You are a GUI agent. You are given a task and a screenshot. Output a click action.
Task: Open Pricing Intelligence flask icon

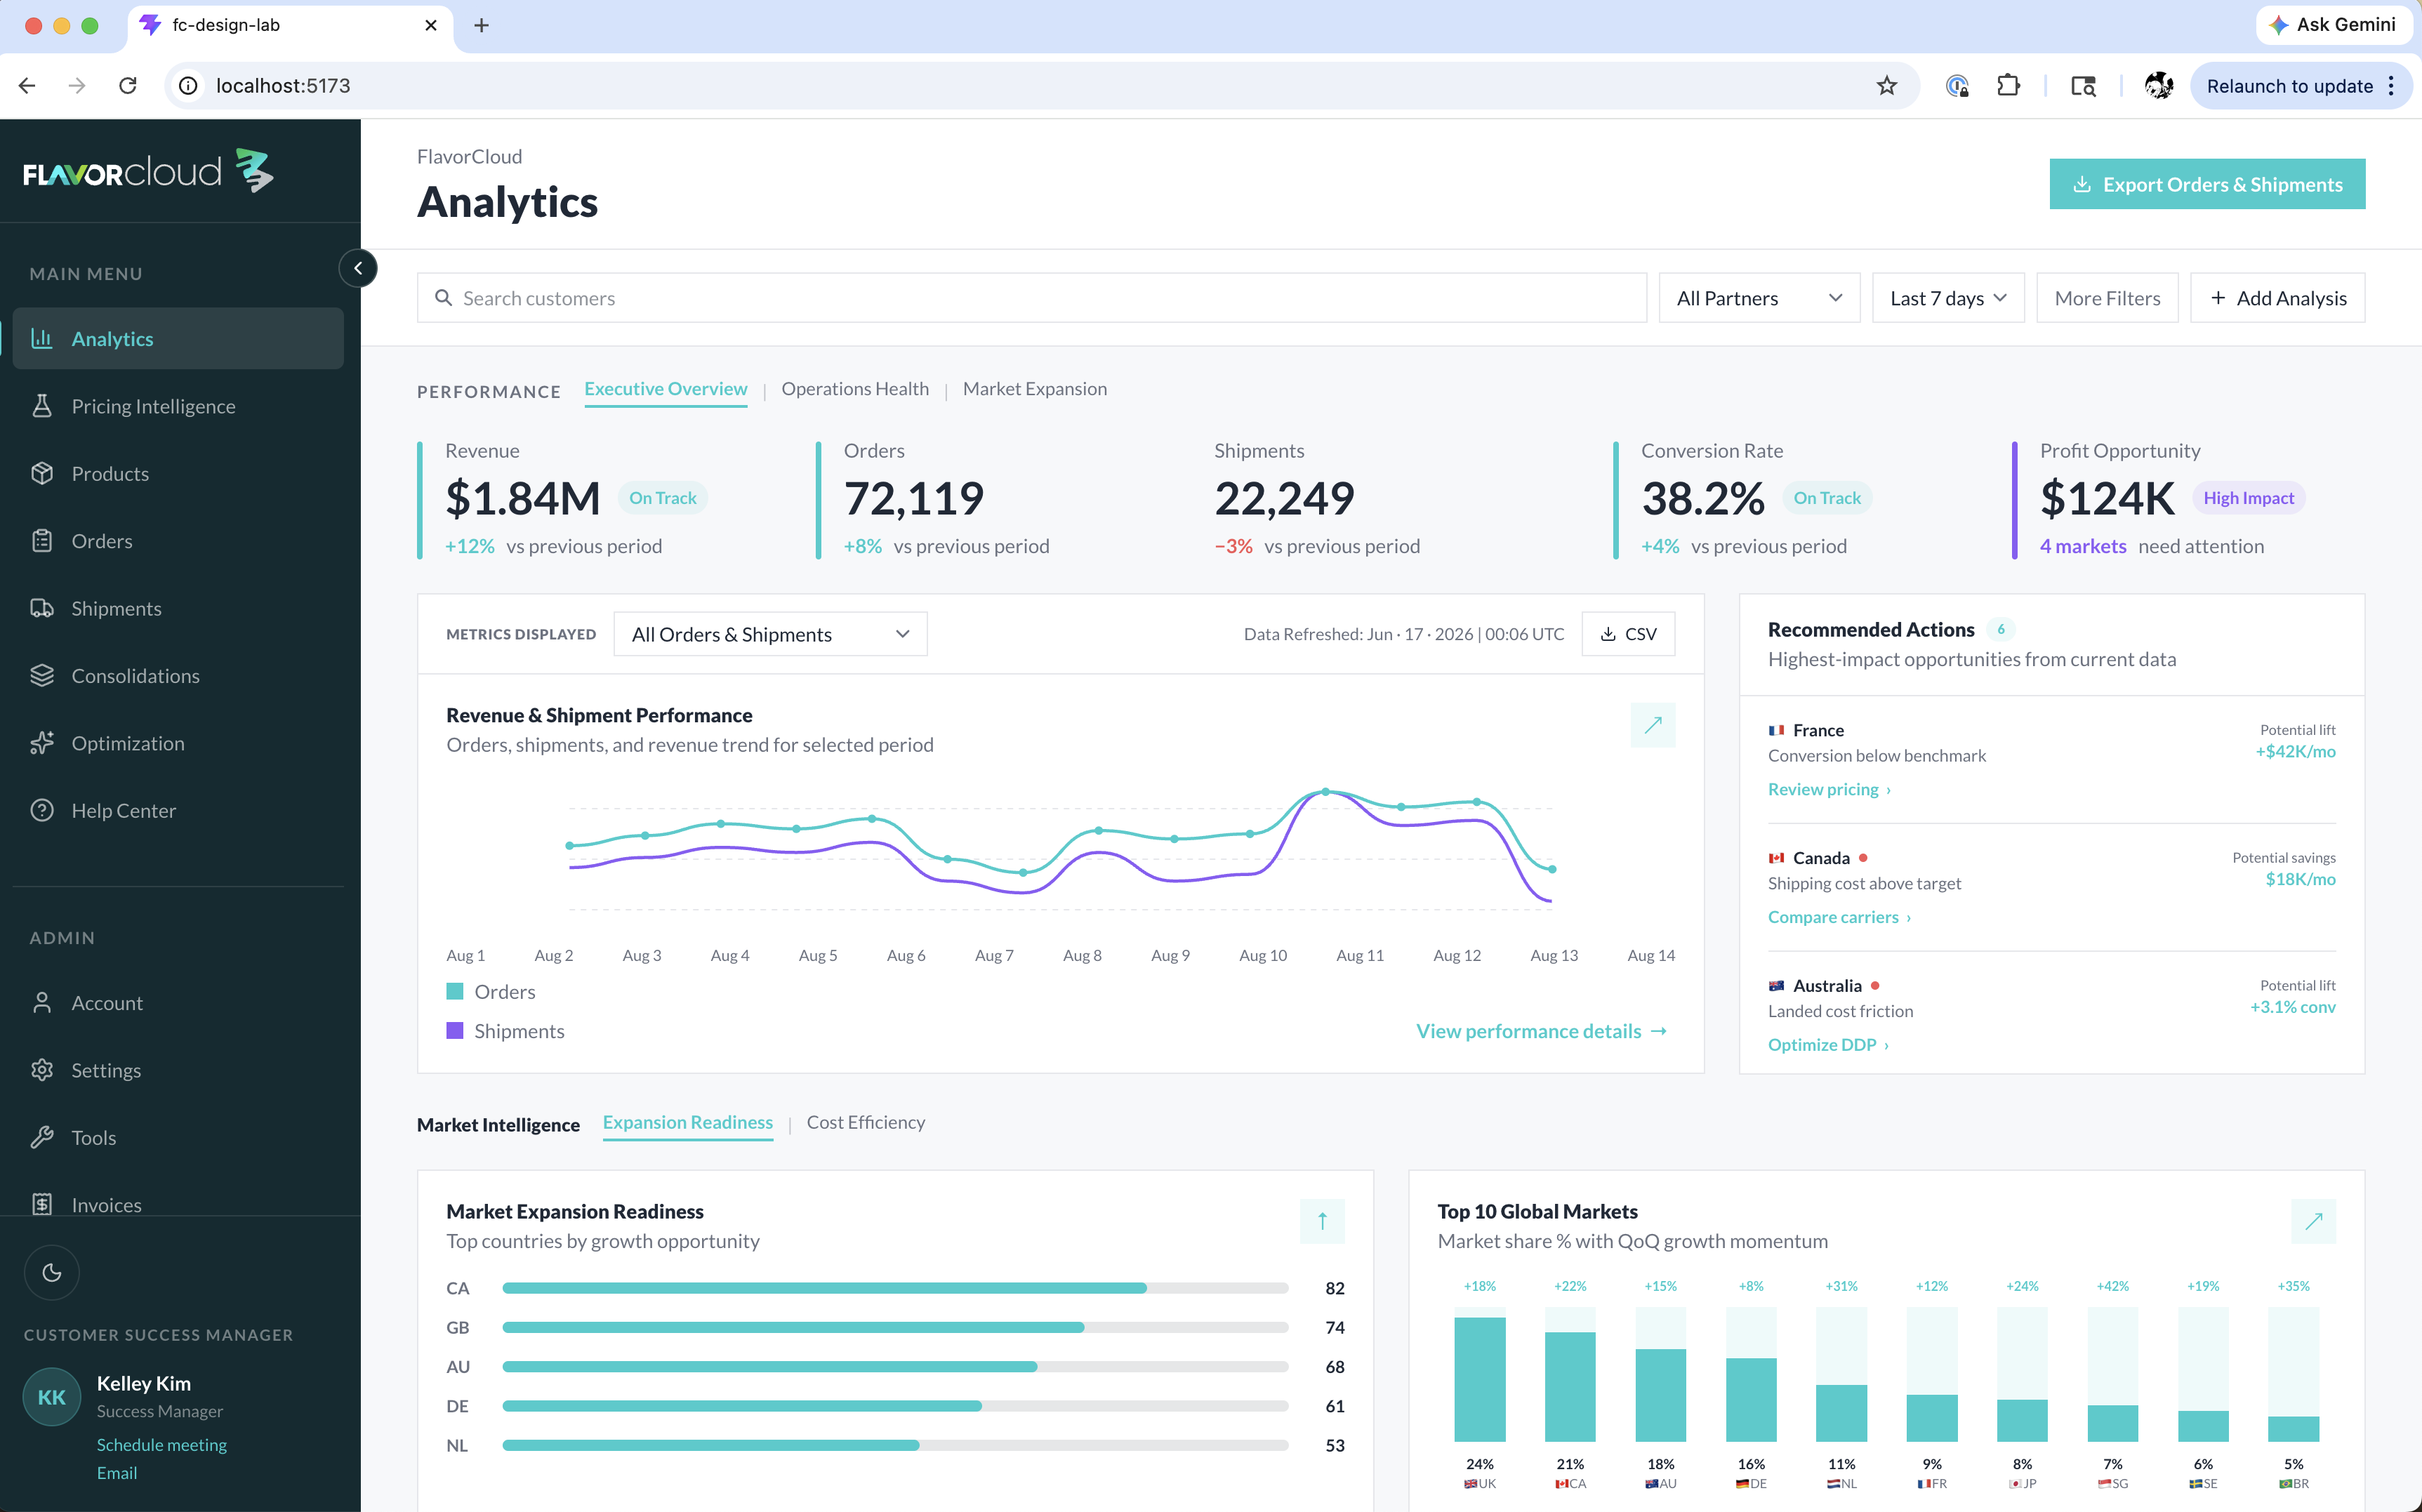[42, 406]
